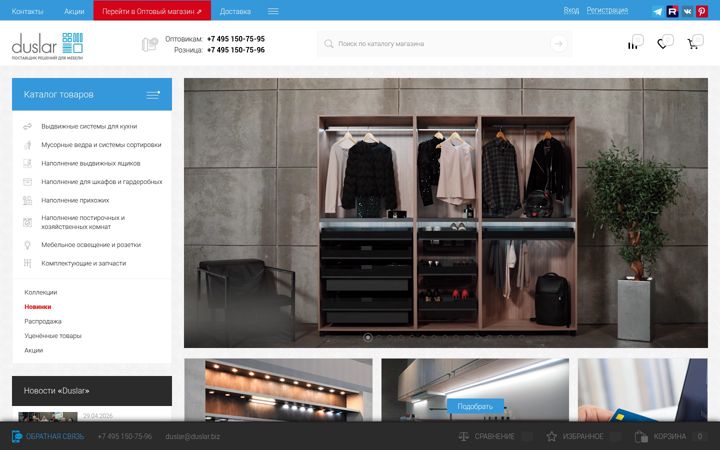Click icon for Комплектующие и запчасти
This screenshot has height=450, width=720.
[x=28, y=263]
